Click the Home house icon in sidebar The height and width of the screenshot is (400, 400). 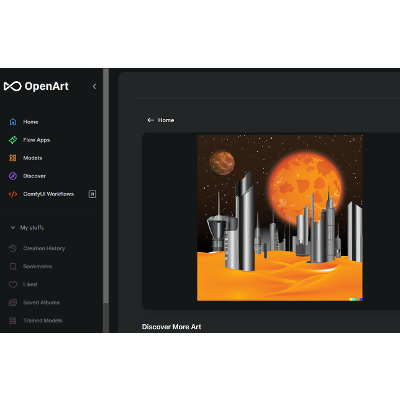[13, 122]
